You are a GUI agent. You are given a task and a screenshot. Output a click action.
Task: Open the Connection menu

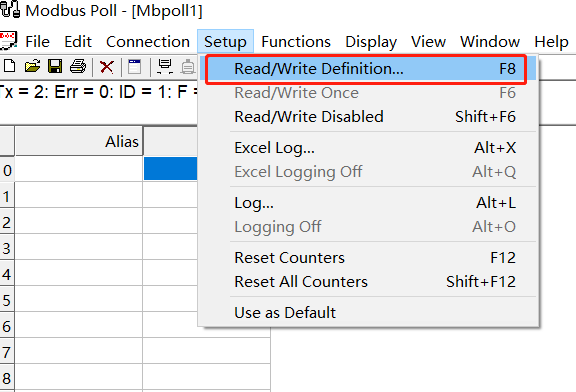(x=148, y=42)
